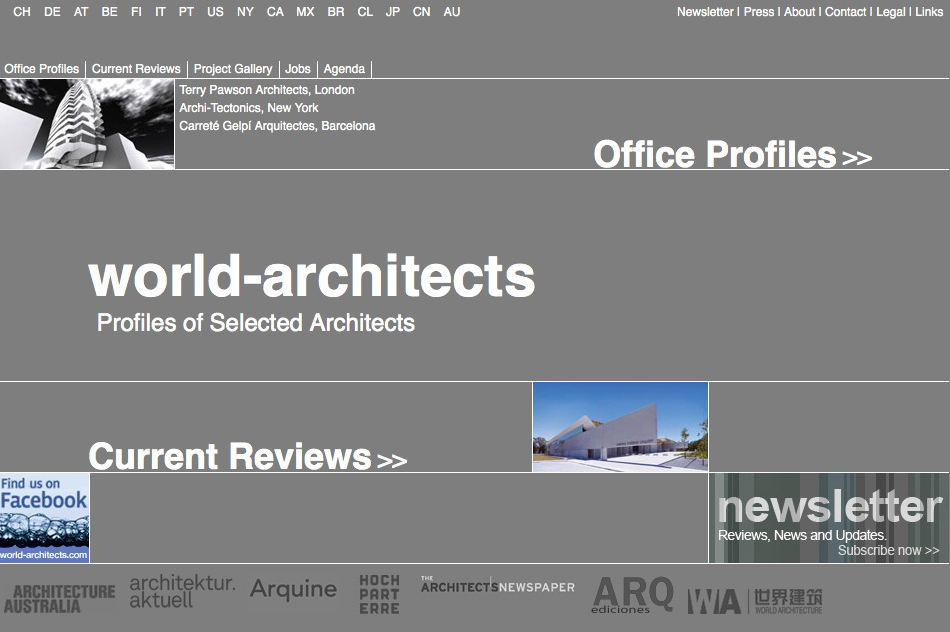Open Carreté Gelpí Arquitectes, Barcelona profile

pyautogui.click(x=277, y=126)
